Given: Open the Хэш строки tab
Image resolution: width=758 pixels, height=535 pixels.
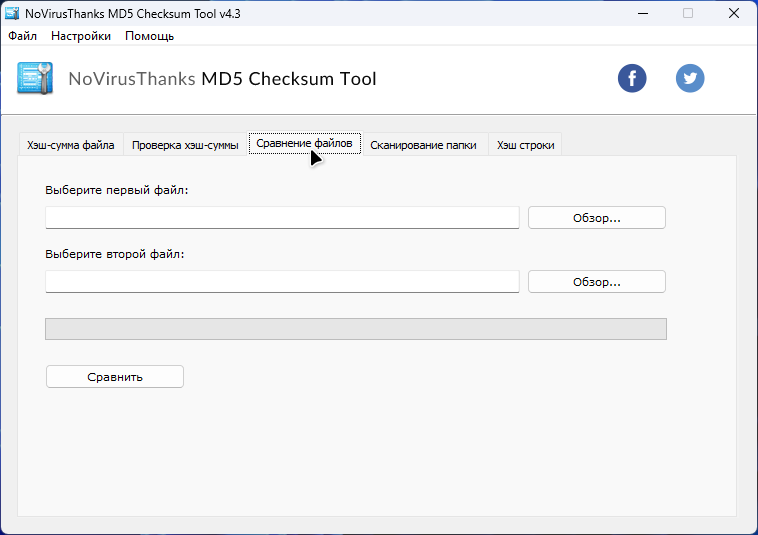Looking at the screenshot, I should point(525,145).
